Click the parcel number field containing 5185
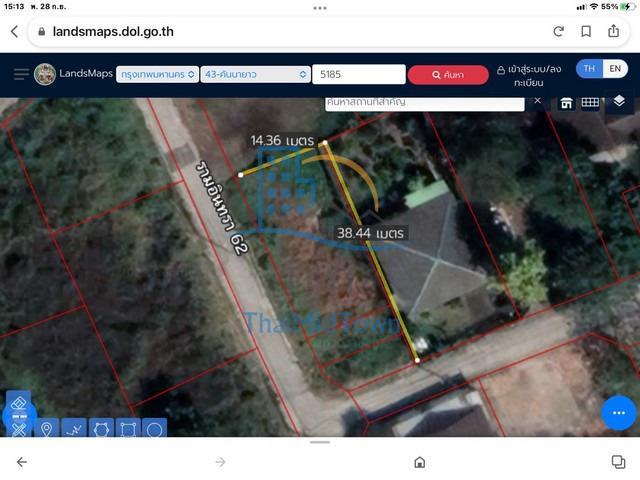This screenshot has height=480, width=640. (x=358, y=74)
